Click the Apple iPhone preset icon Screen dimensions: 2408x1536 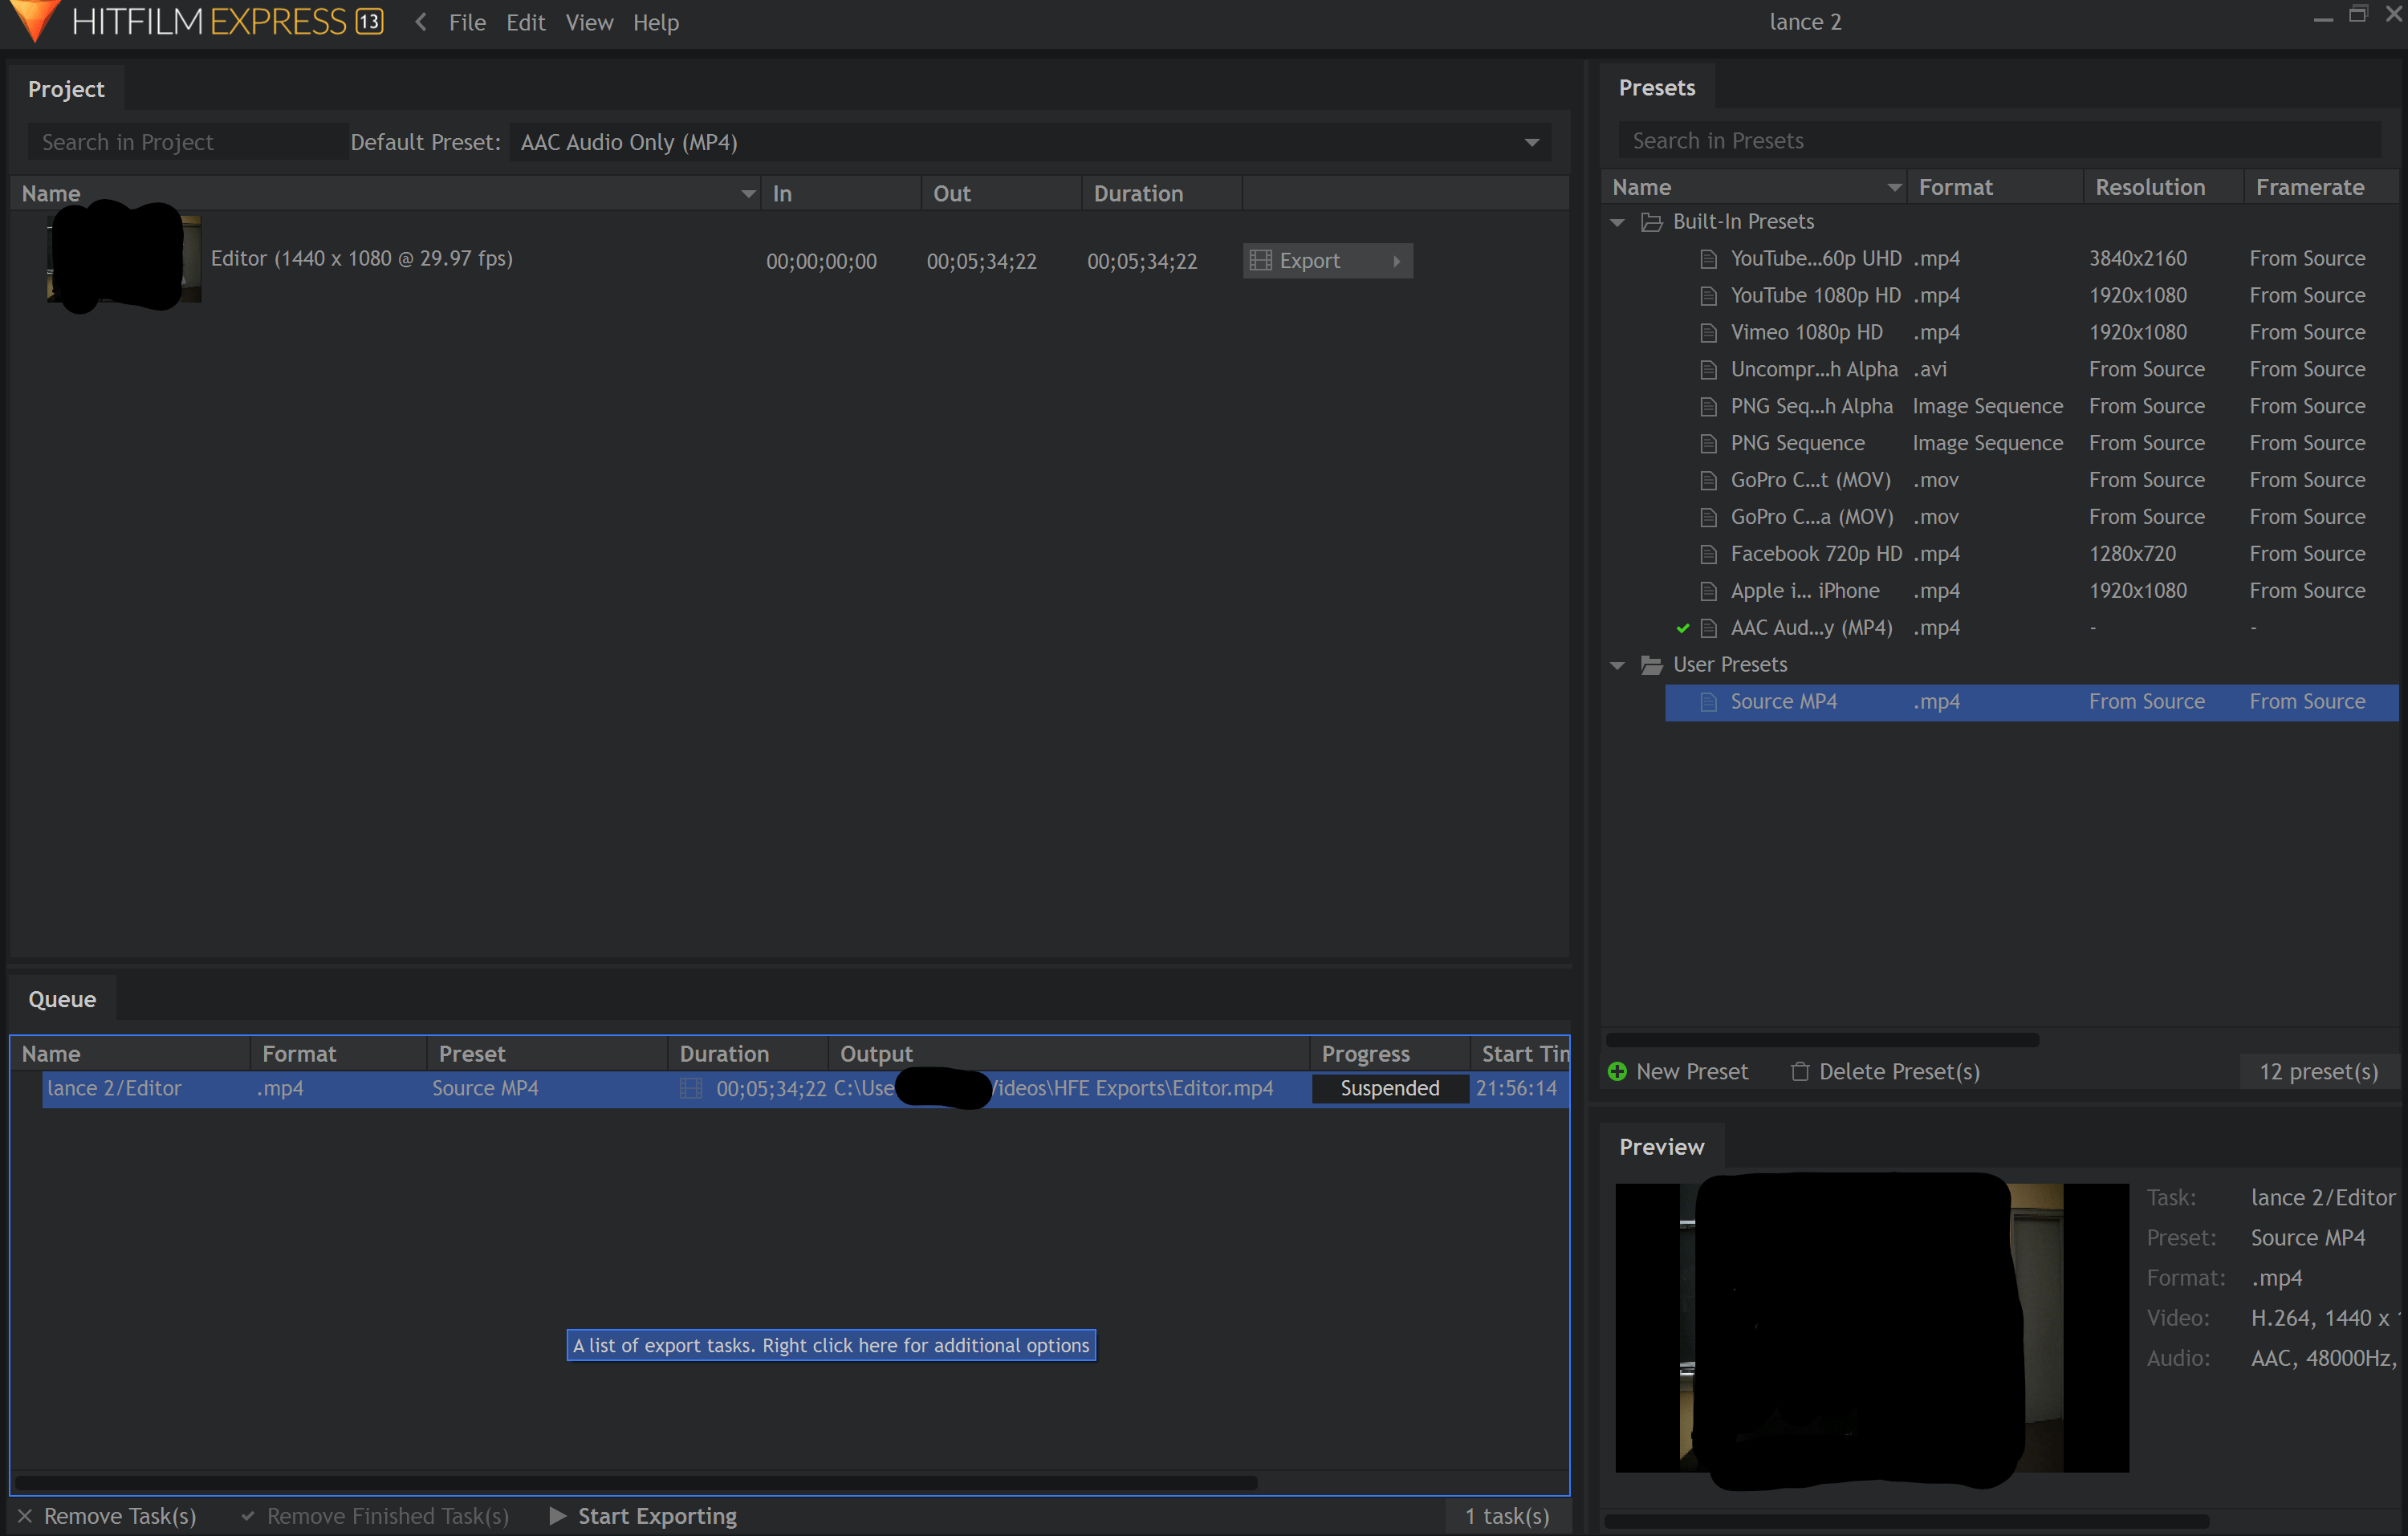1708,591
